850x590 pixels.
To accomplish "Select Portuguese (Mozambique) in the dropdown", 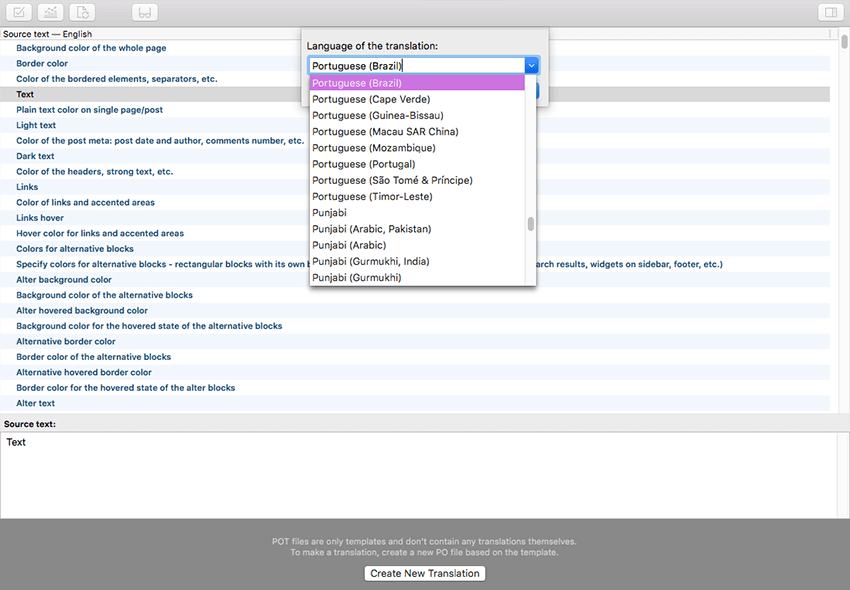I will coord(373,148).
